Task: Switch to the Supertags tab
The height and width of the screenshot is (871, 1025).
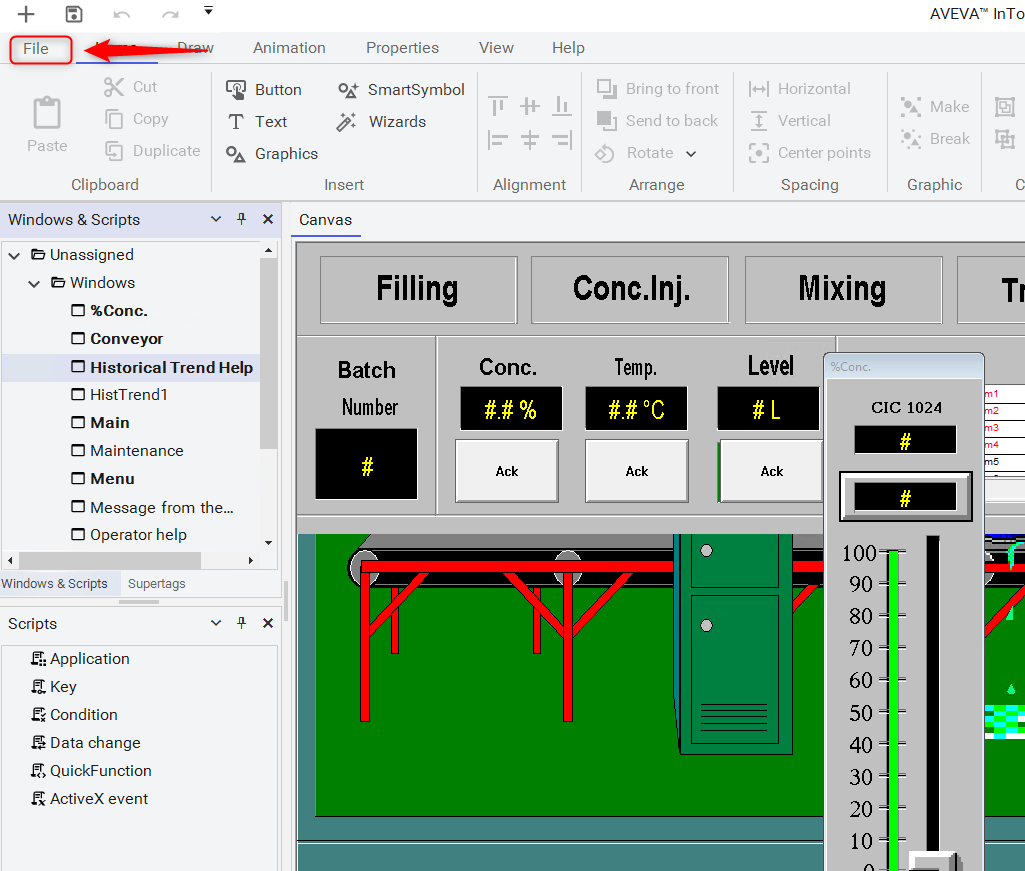Action: coord(157,584)
